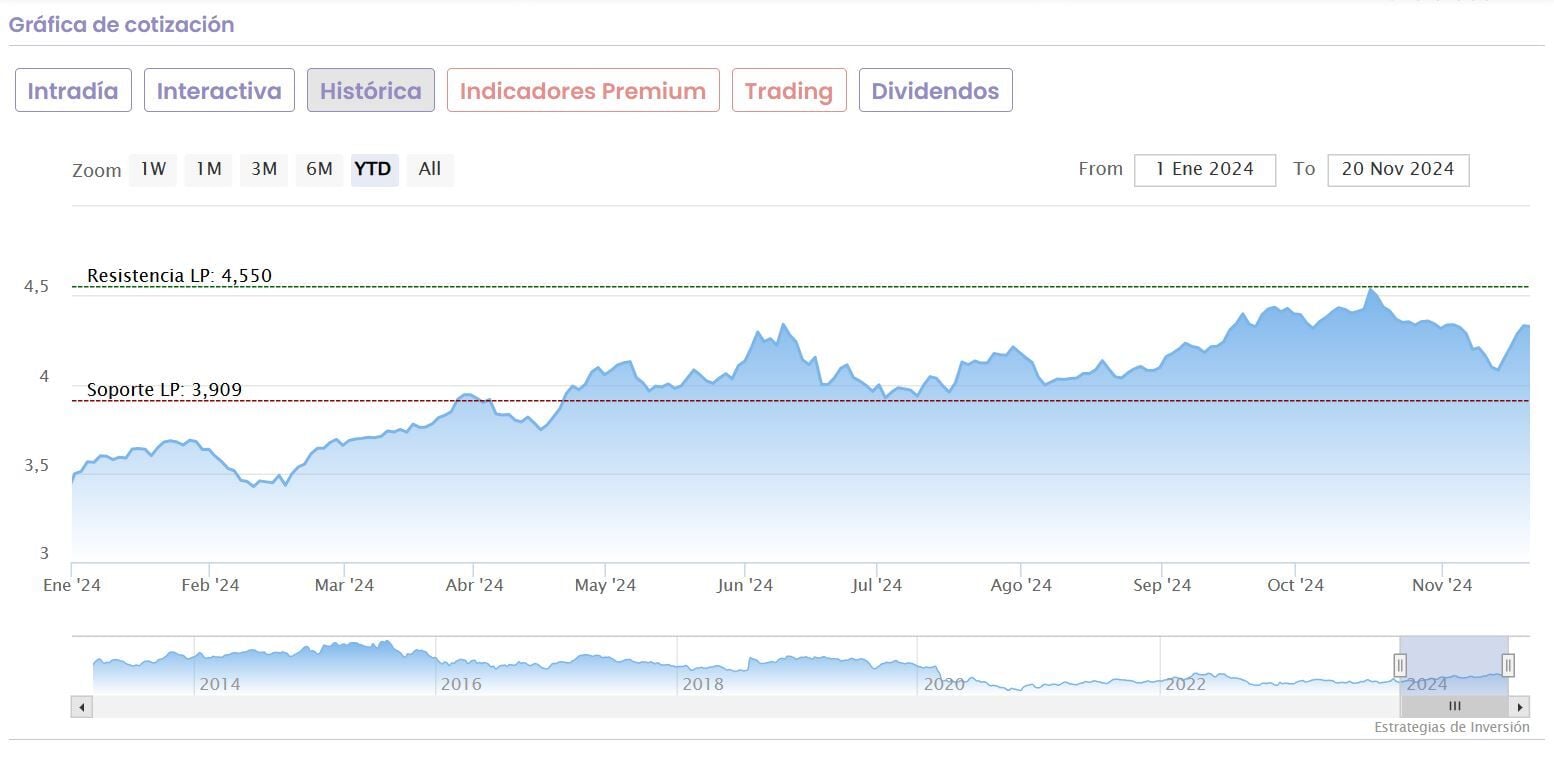Click the right scroll arrow of navigator
The height and width of the screenshot is (769, 1554).
click(1520, 707)
